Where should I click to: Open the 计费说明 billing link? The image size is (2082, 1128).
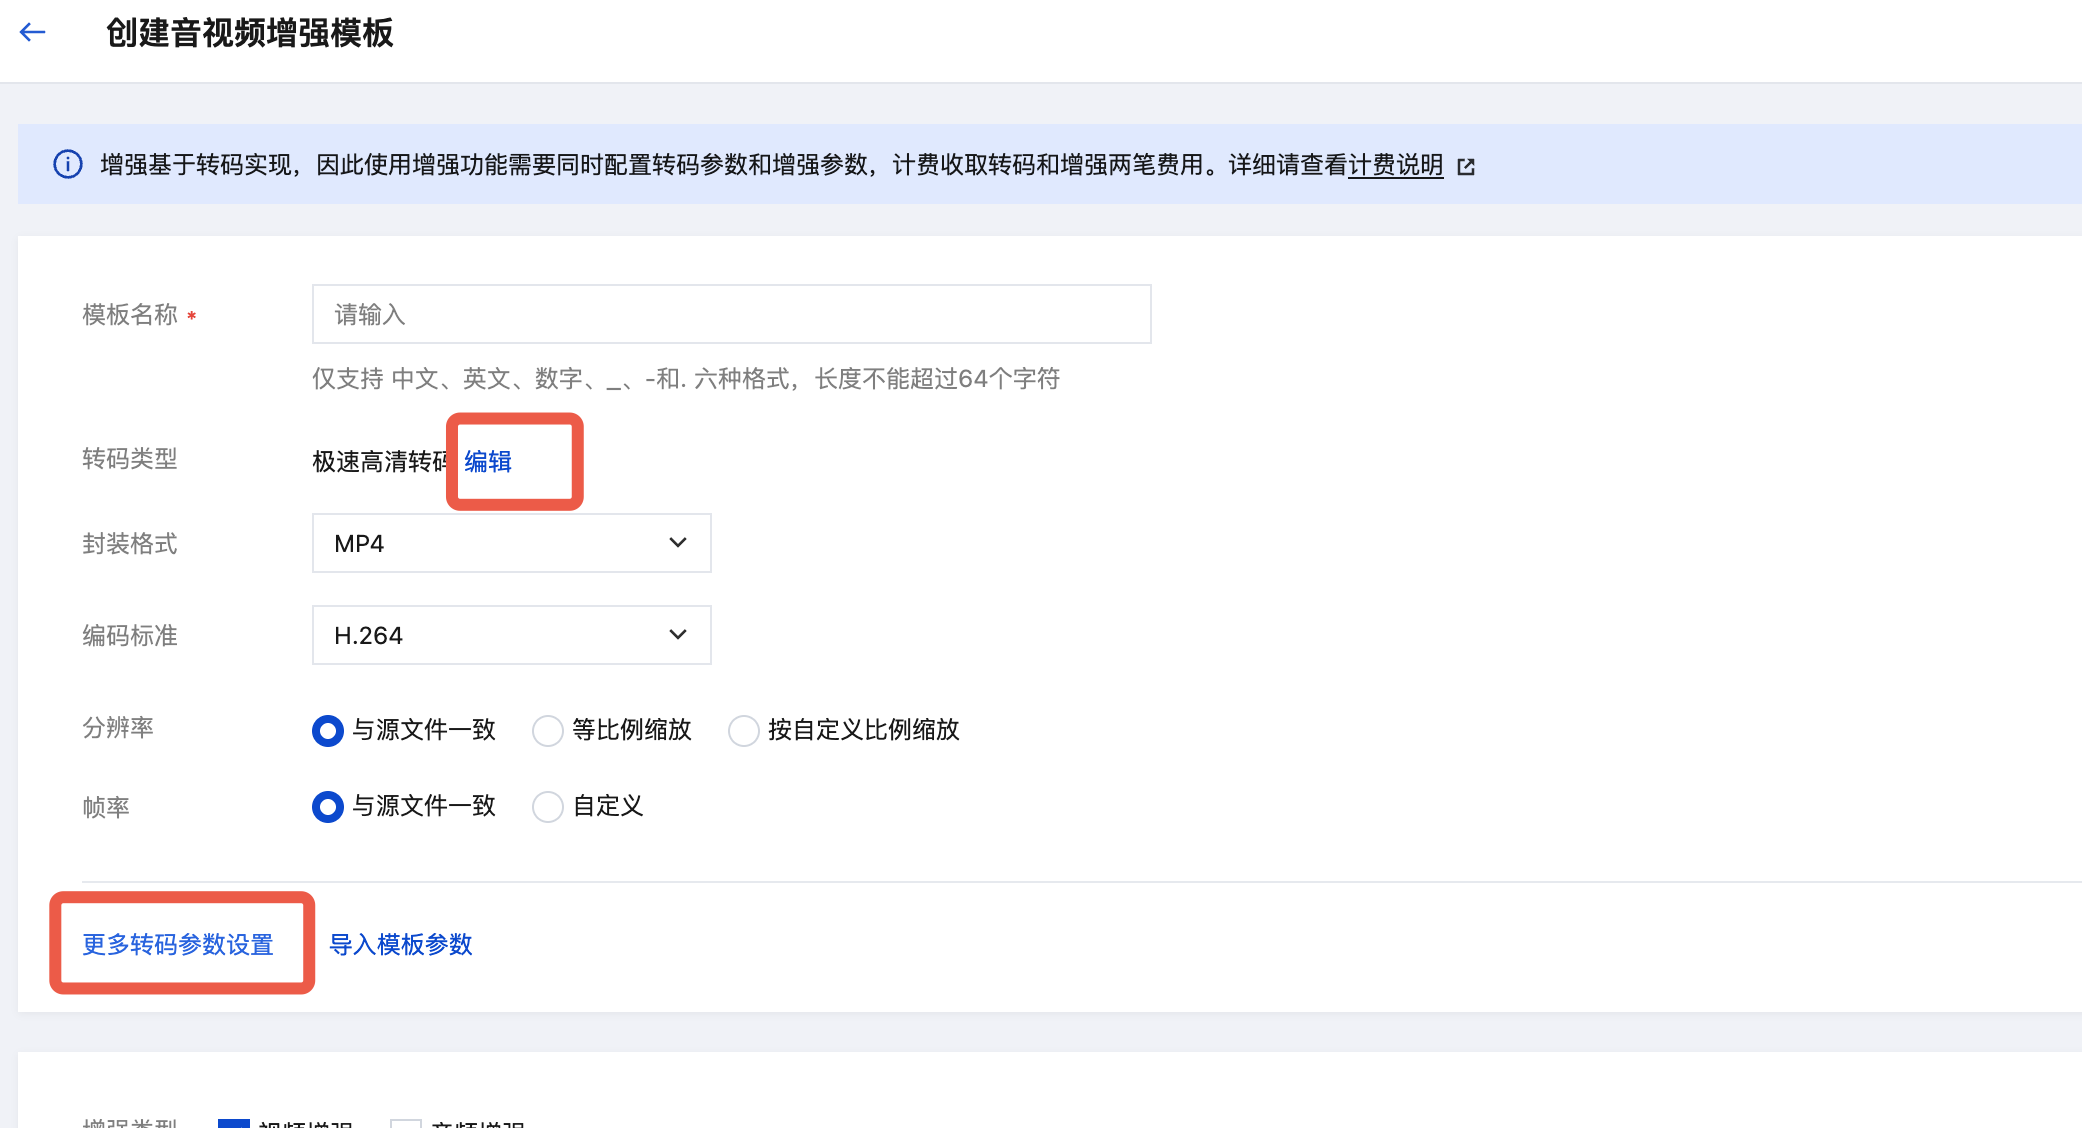click(1395, 165)
